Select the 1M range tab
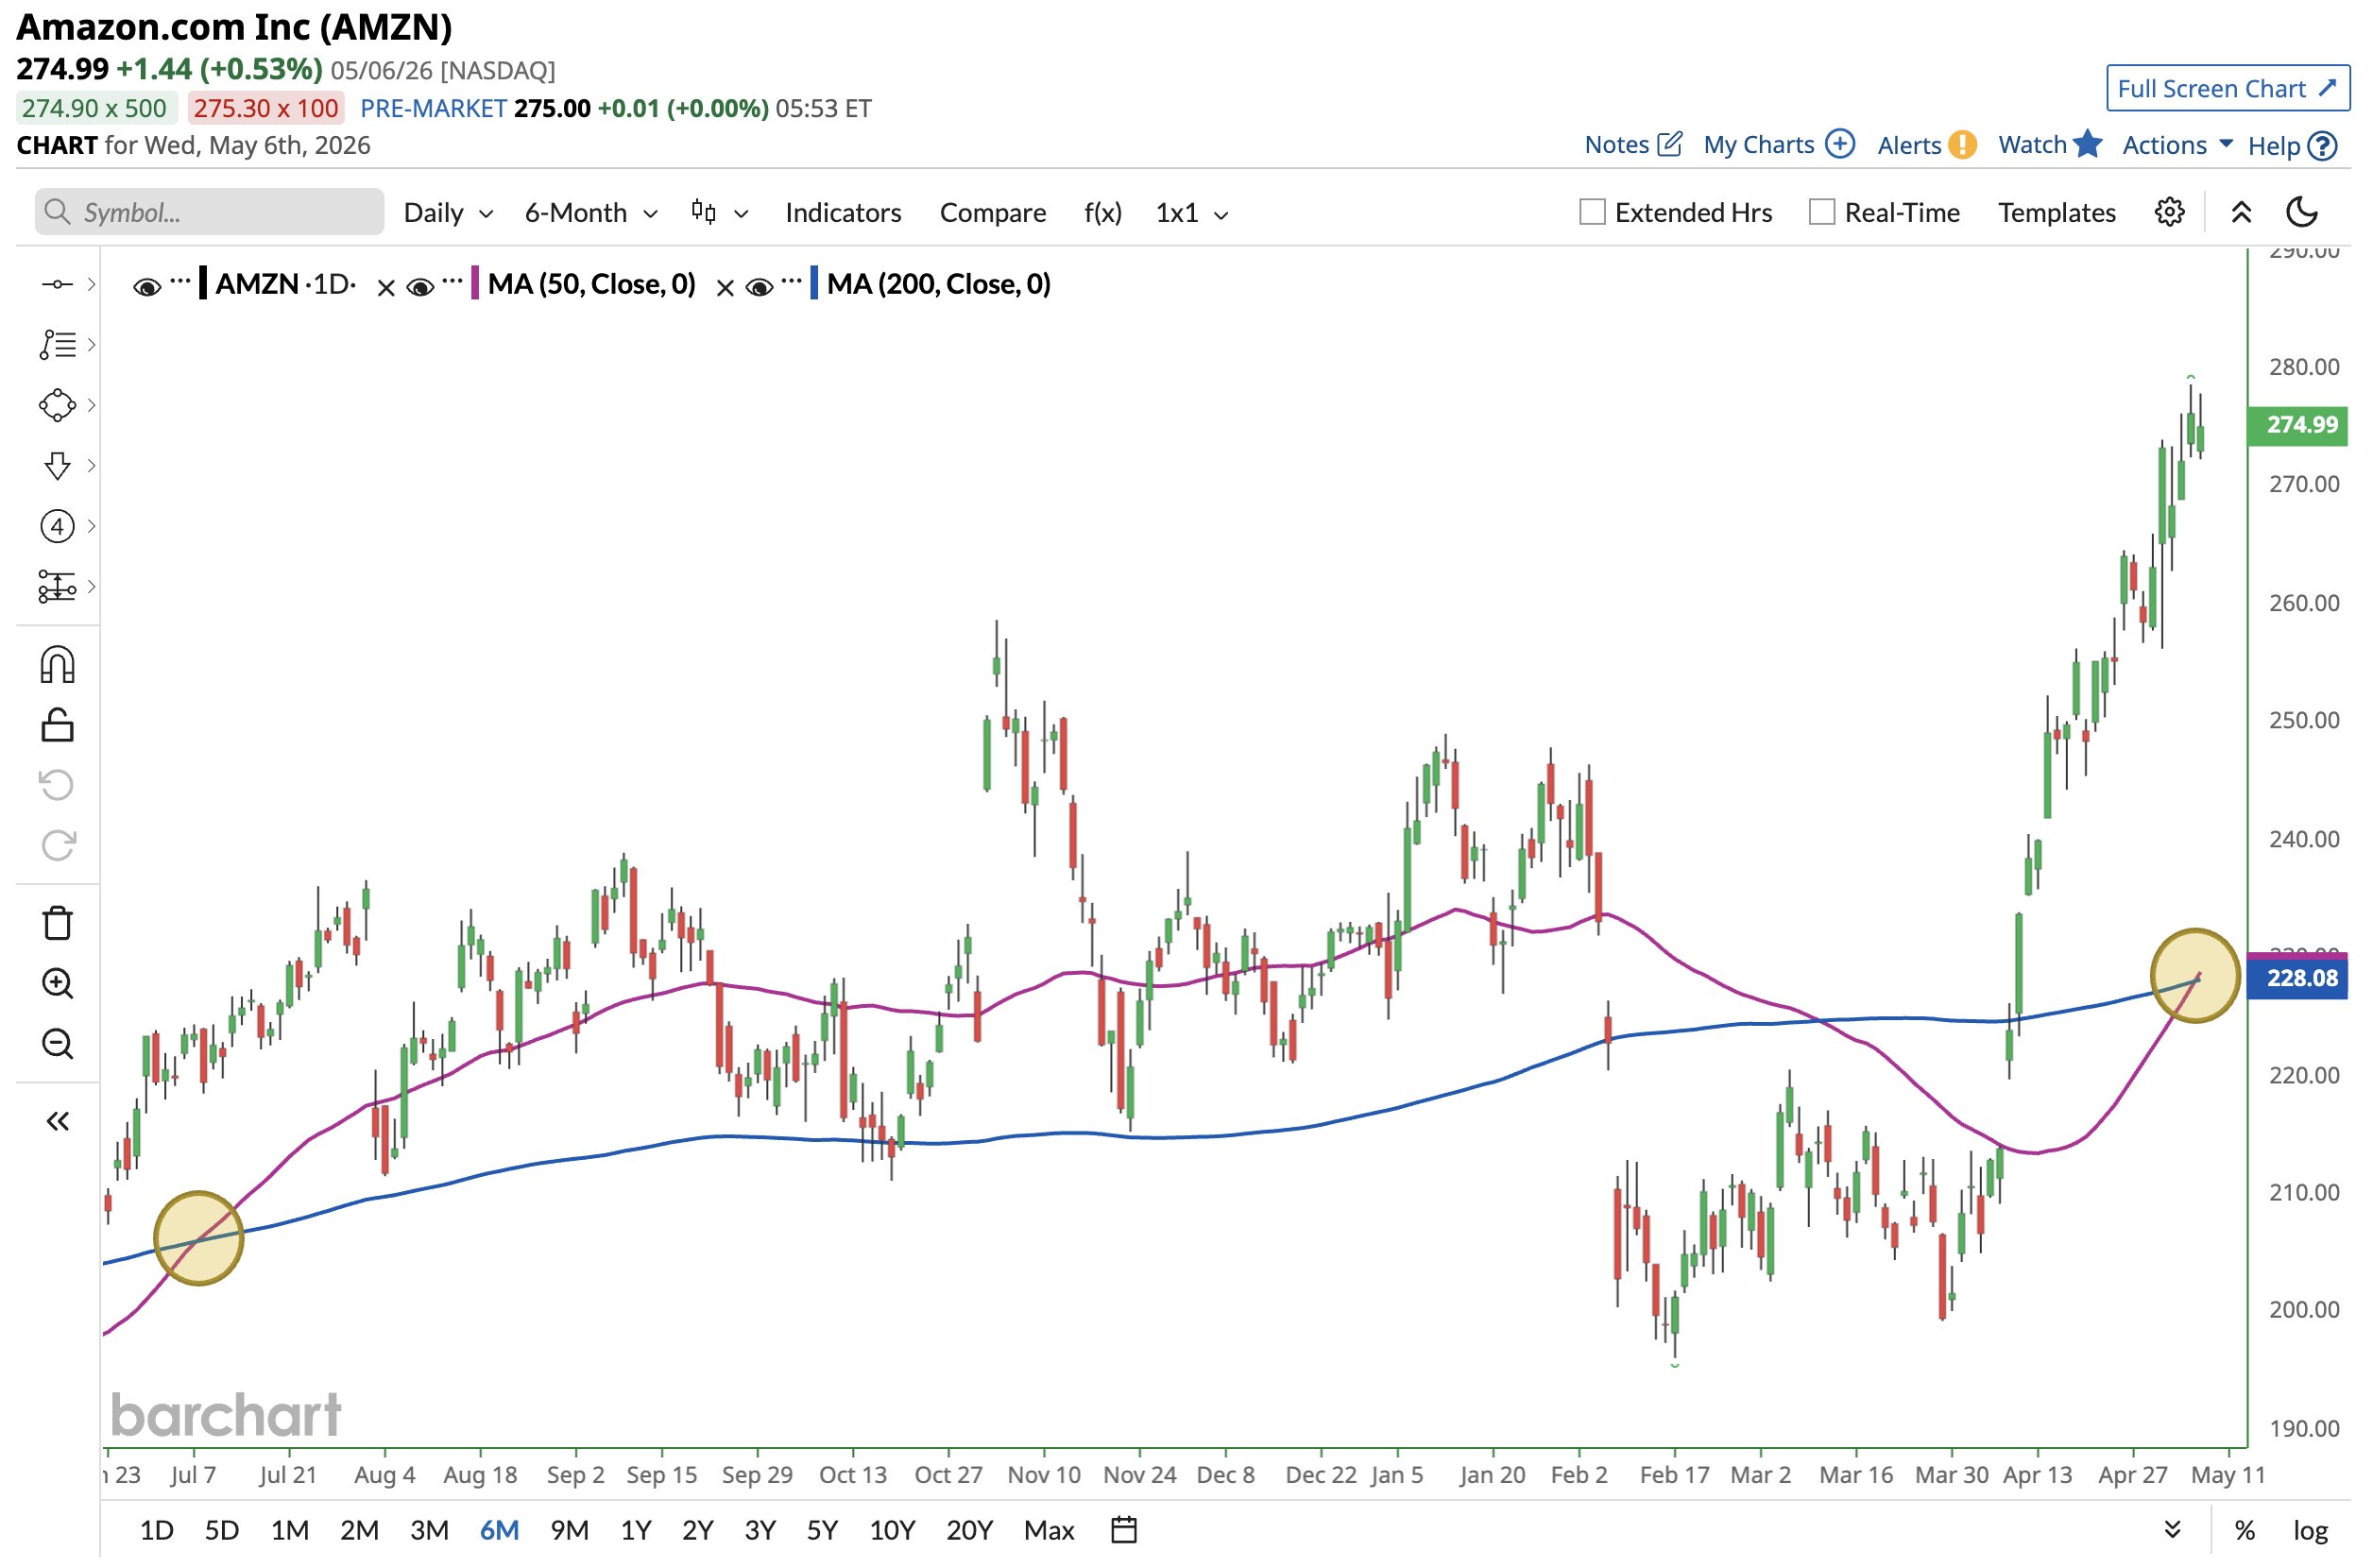 pos(290,1530)
